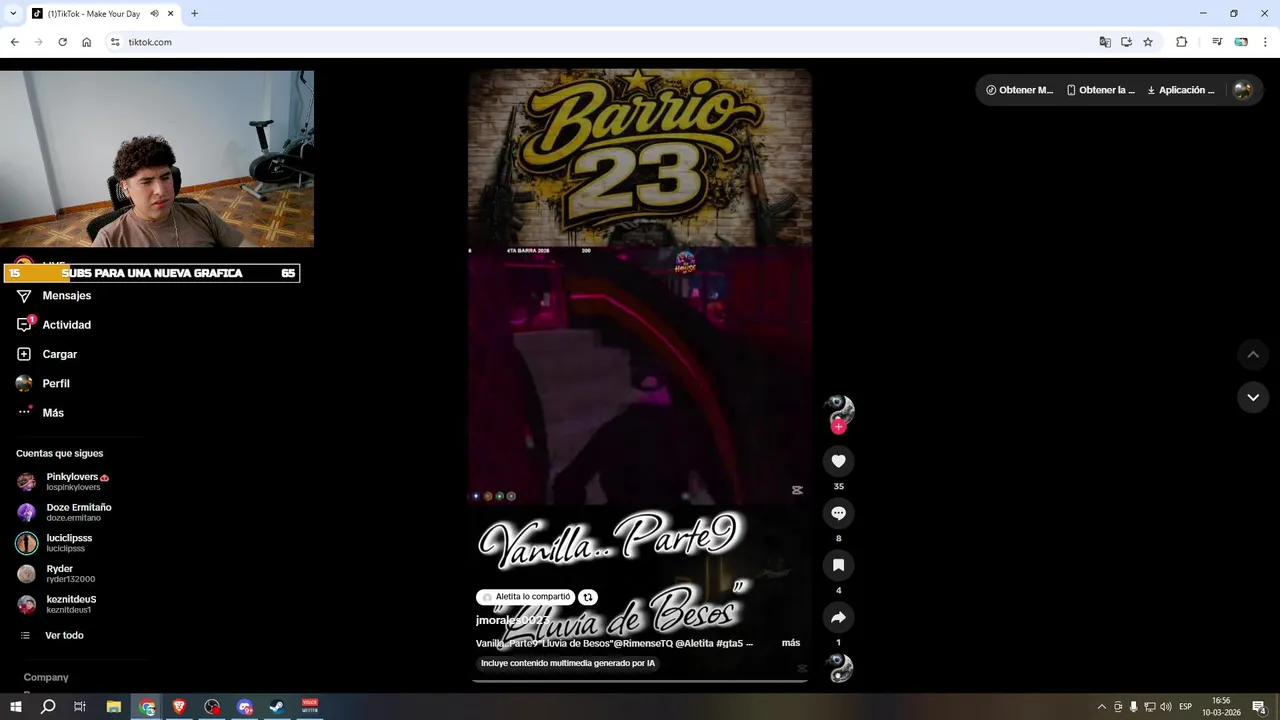Open Steam from the taskbar
1280x720 pixels.
tap(277, 707)
